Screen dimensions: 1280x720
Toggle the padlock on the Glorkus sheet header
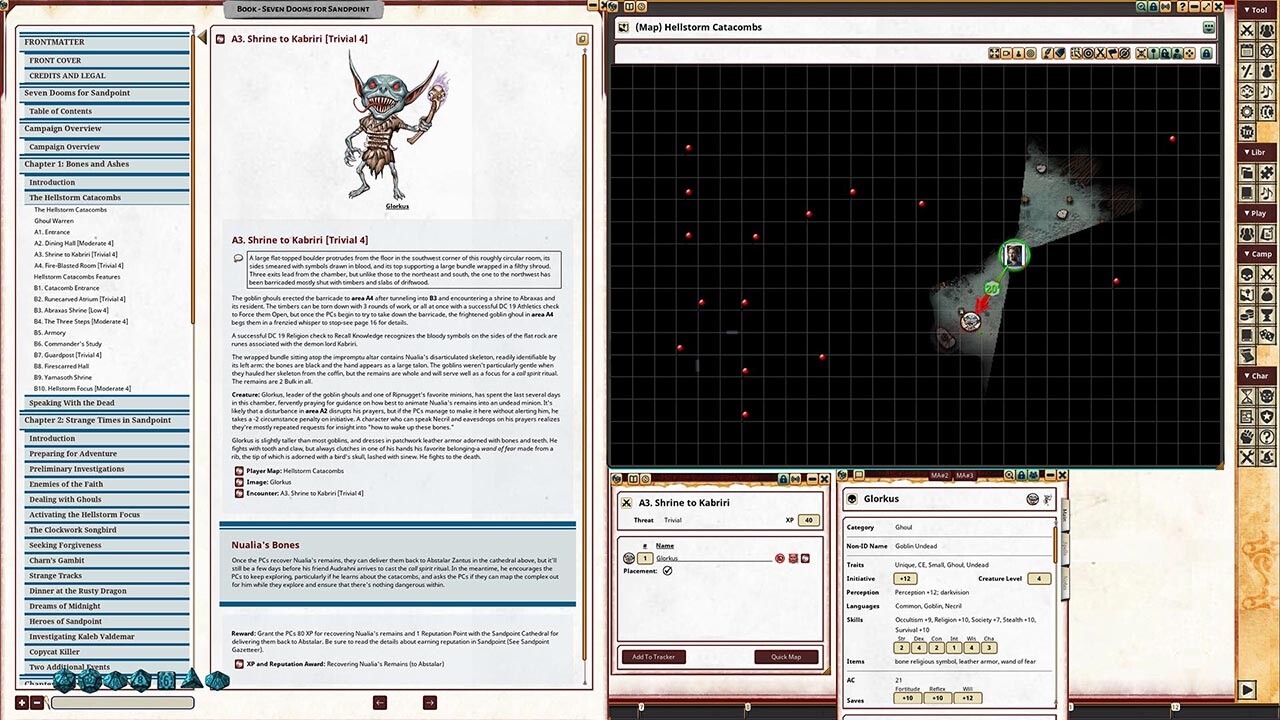point(1021,477)
